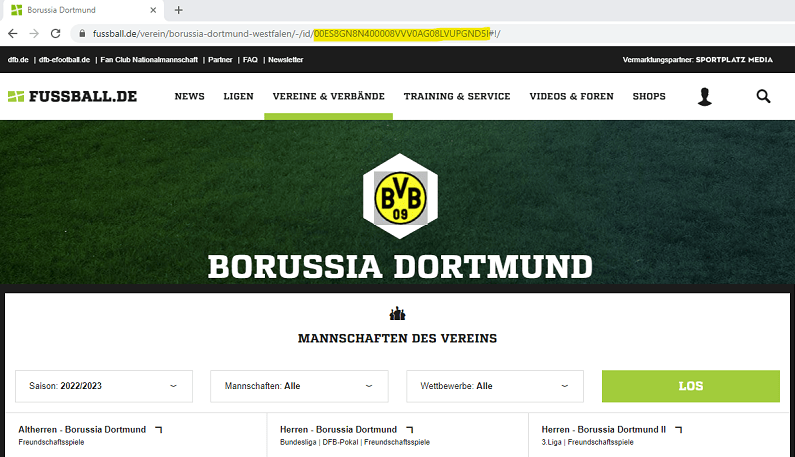This screenshot has height=457, width=795.
Task: Expand the Wettbewerbe: Alle dropdown
Action: [x=495, y=386]
